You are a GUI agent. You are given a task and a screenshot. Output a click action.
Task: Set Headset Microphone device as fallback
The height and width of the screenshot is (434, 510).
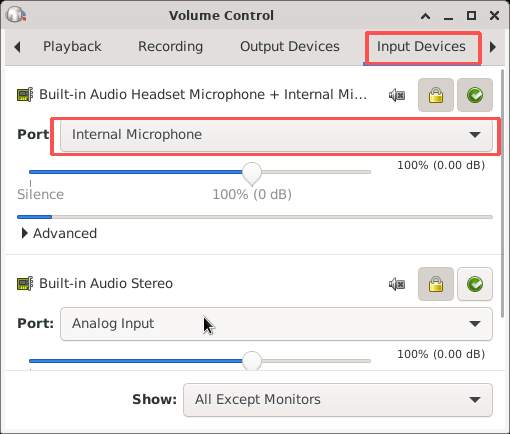(x=475, y=95)
